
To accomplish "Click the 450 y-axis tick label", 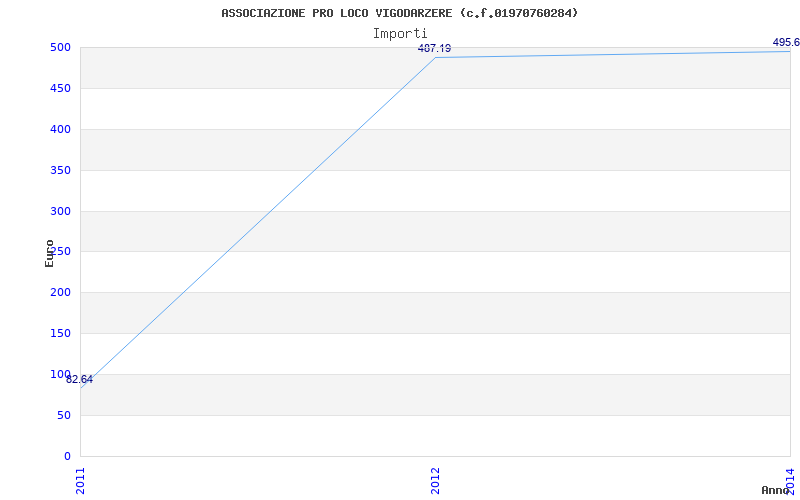I will [x=59, y=88].
